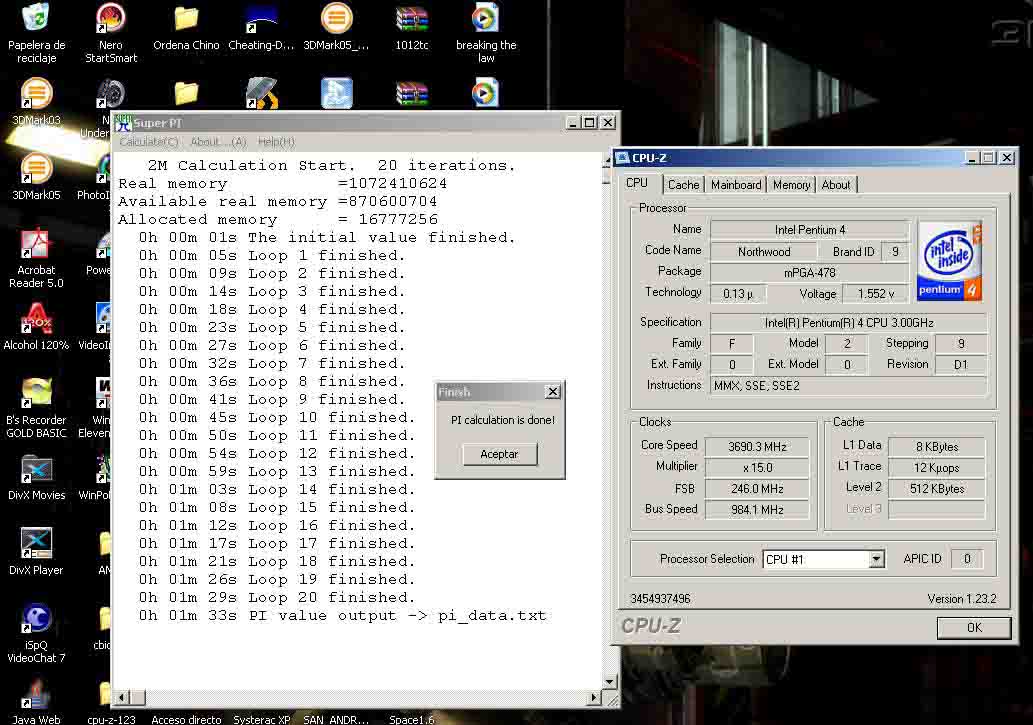Open the breaking the law media file
1033x725 pixels.
(485, 20)
